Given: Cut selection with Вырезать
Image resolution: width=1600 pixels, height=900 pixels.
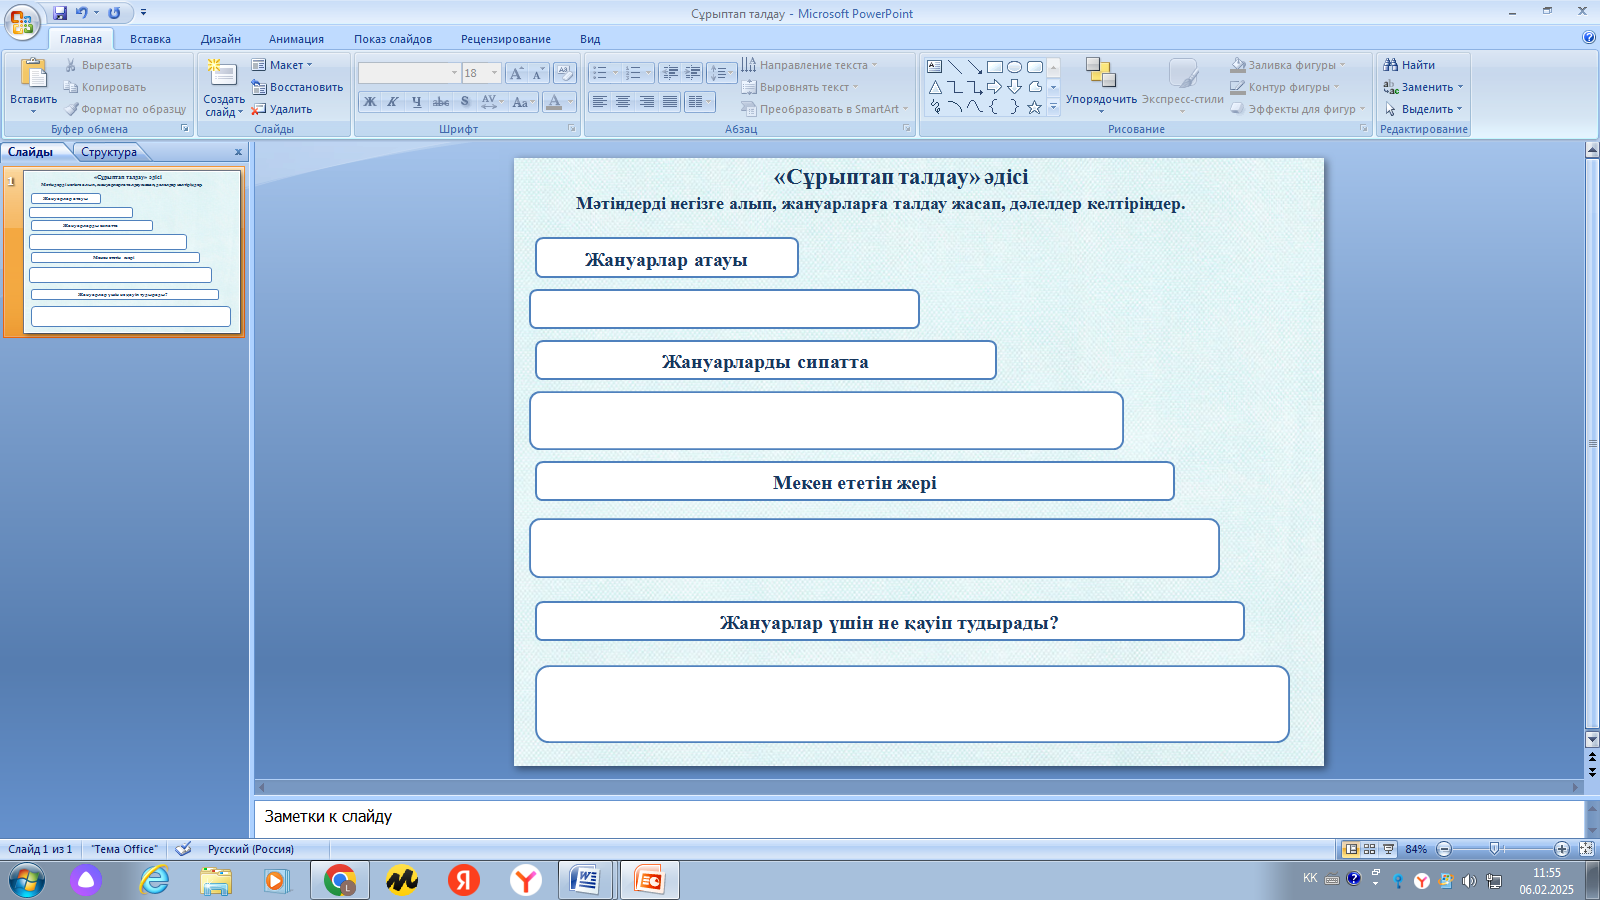Looking at the screenshot, I should (x=98, y=65).
